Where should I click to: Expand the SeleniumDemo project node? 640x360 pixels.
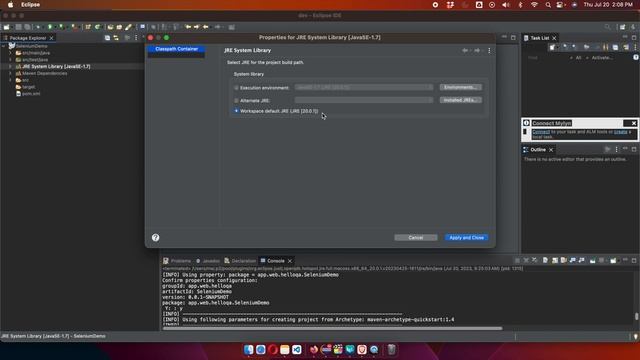click(x=4, y=46)
